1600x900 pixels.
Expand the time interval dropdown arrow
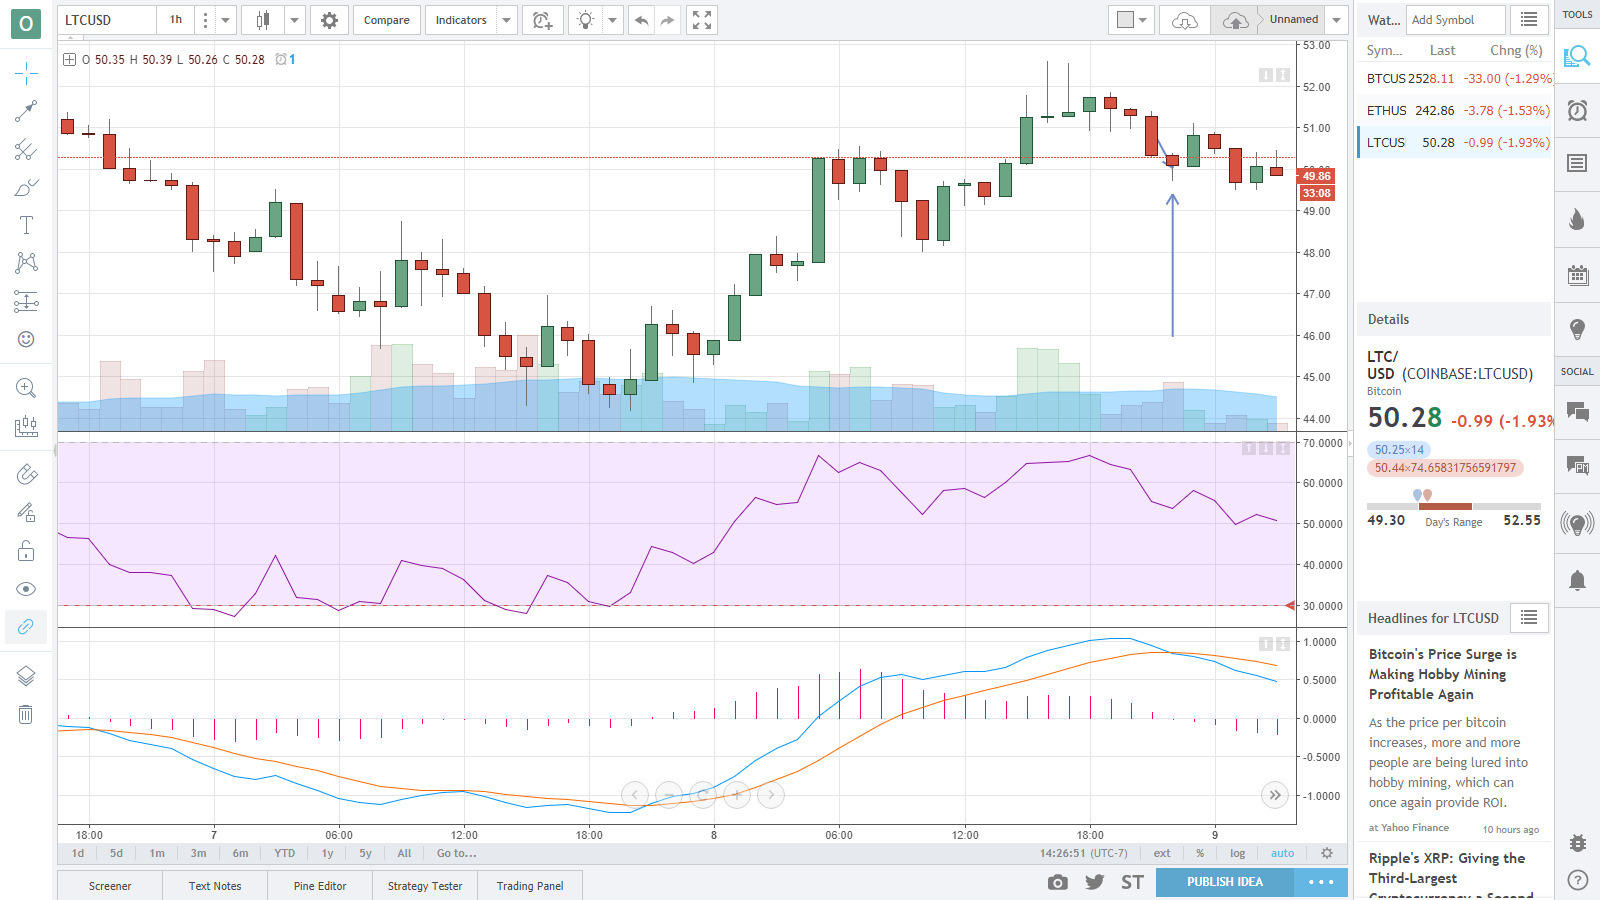tap(226, 20)
